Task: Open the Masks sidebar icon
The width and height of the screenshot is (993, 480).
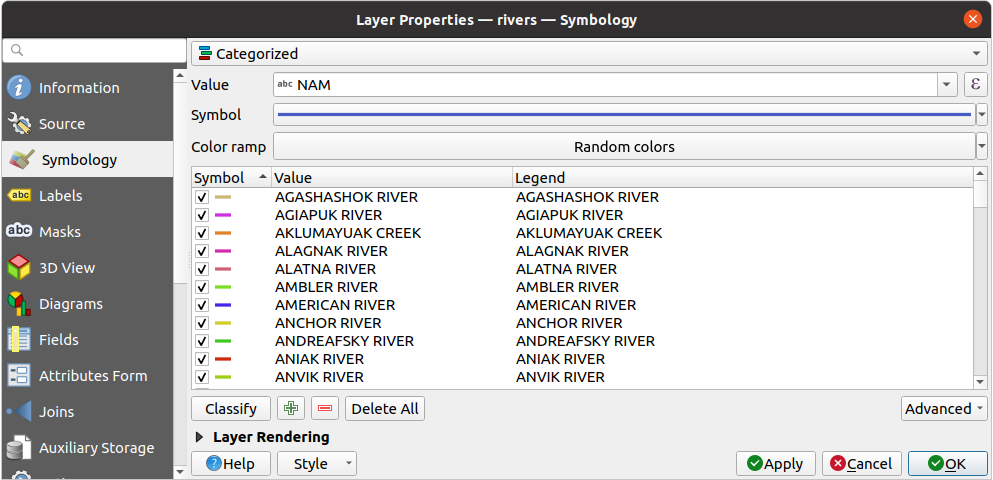Action: (19, 232)
